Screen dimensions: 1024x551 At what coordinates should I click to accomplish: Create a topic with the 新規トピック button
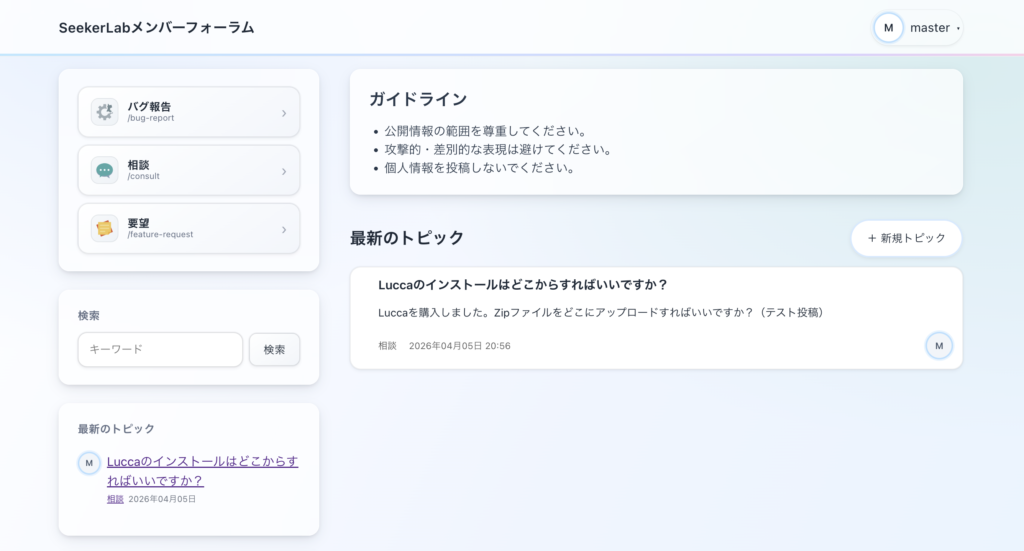point(906,238)
